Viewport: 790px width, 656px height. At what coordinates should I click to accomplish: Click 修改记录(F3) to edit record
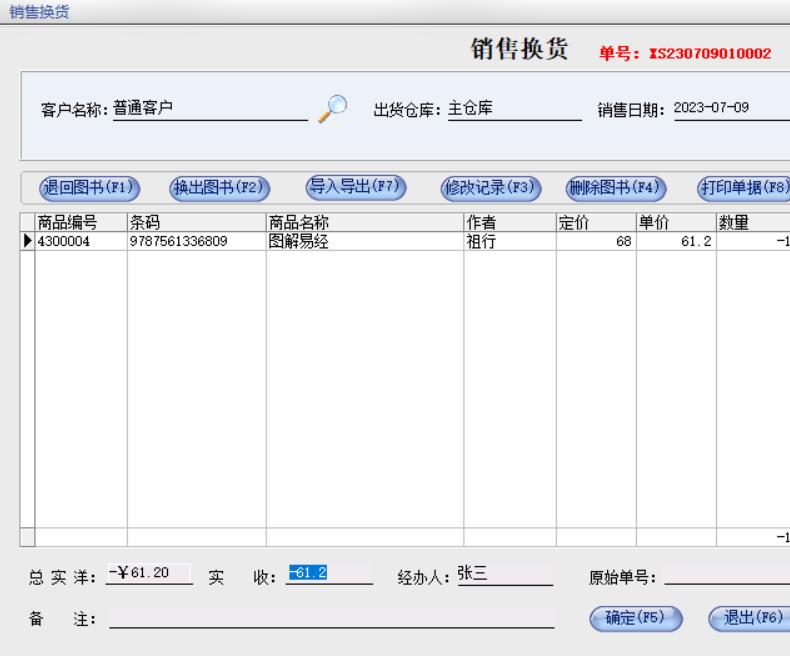(x=491, y=188)
